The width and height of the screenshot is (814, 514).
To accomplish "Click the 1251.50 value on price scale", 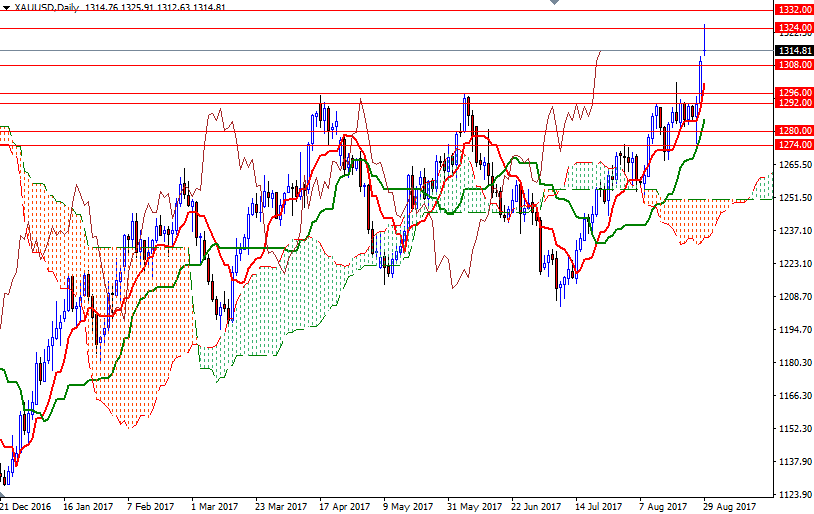I will coord(793,198).
